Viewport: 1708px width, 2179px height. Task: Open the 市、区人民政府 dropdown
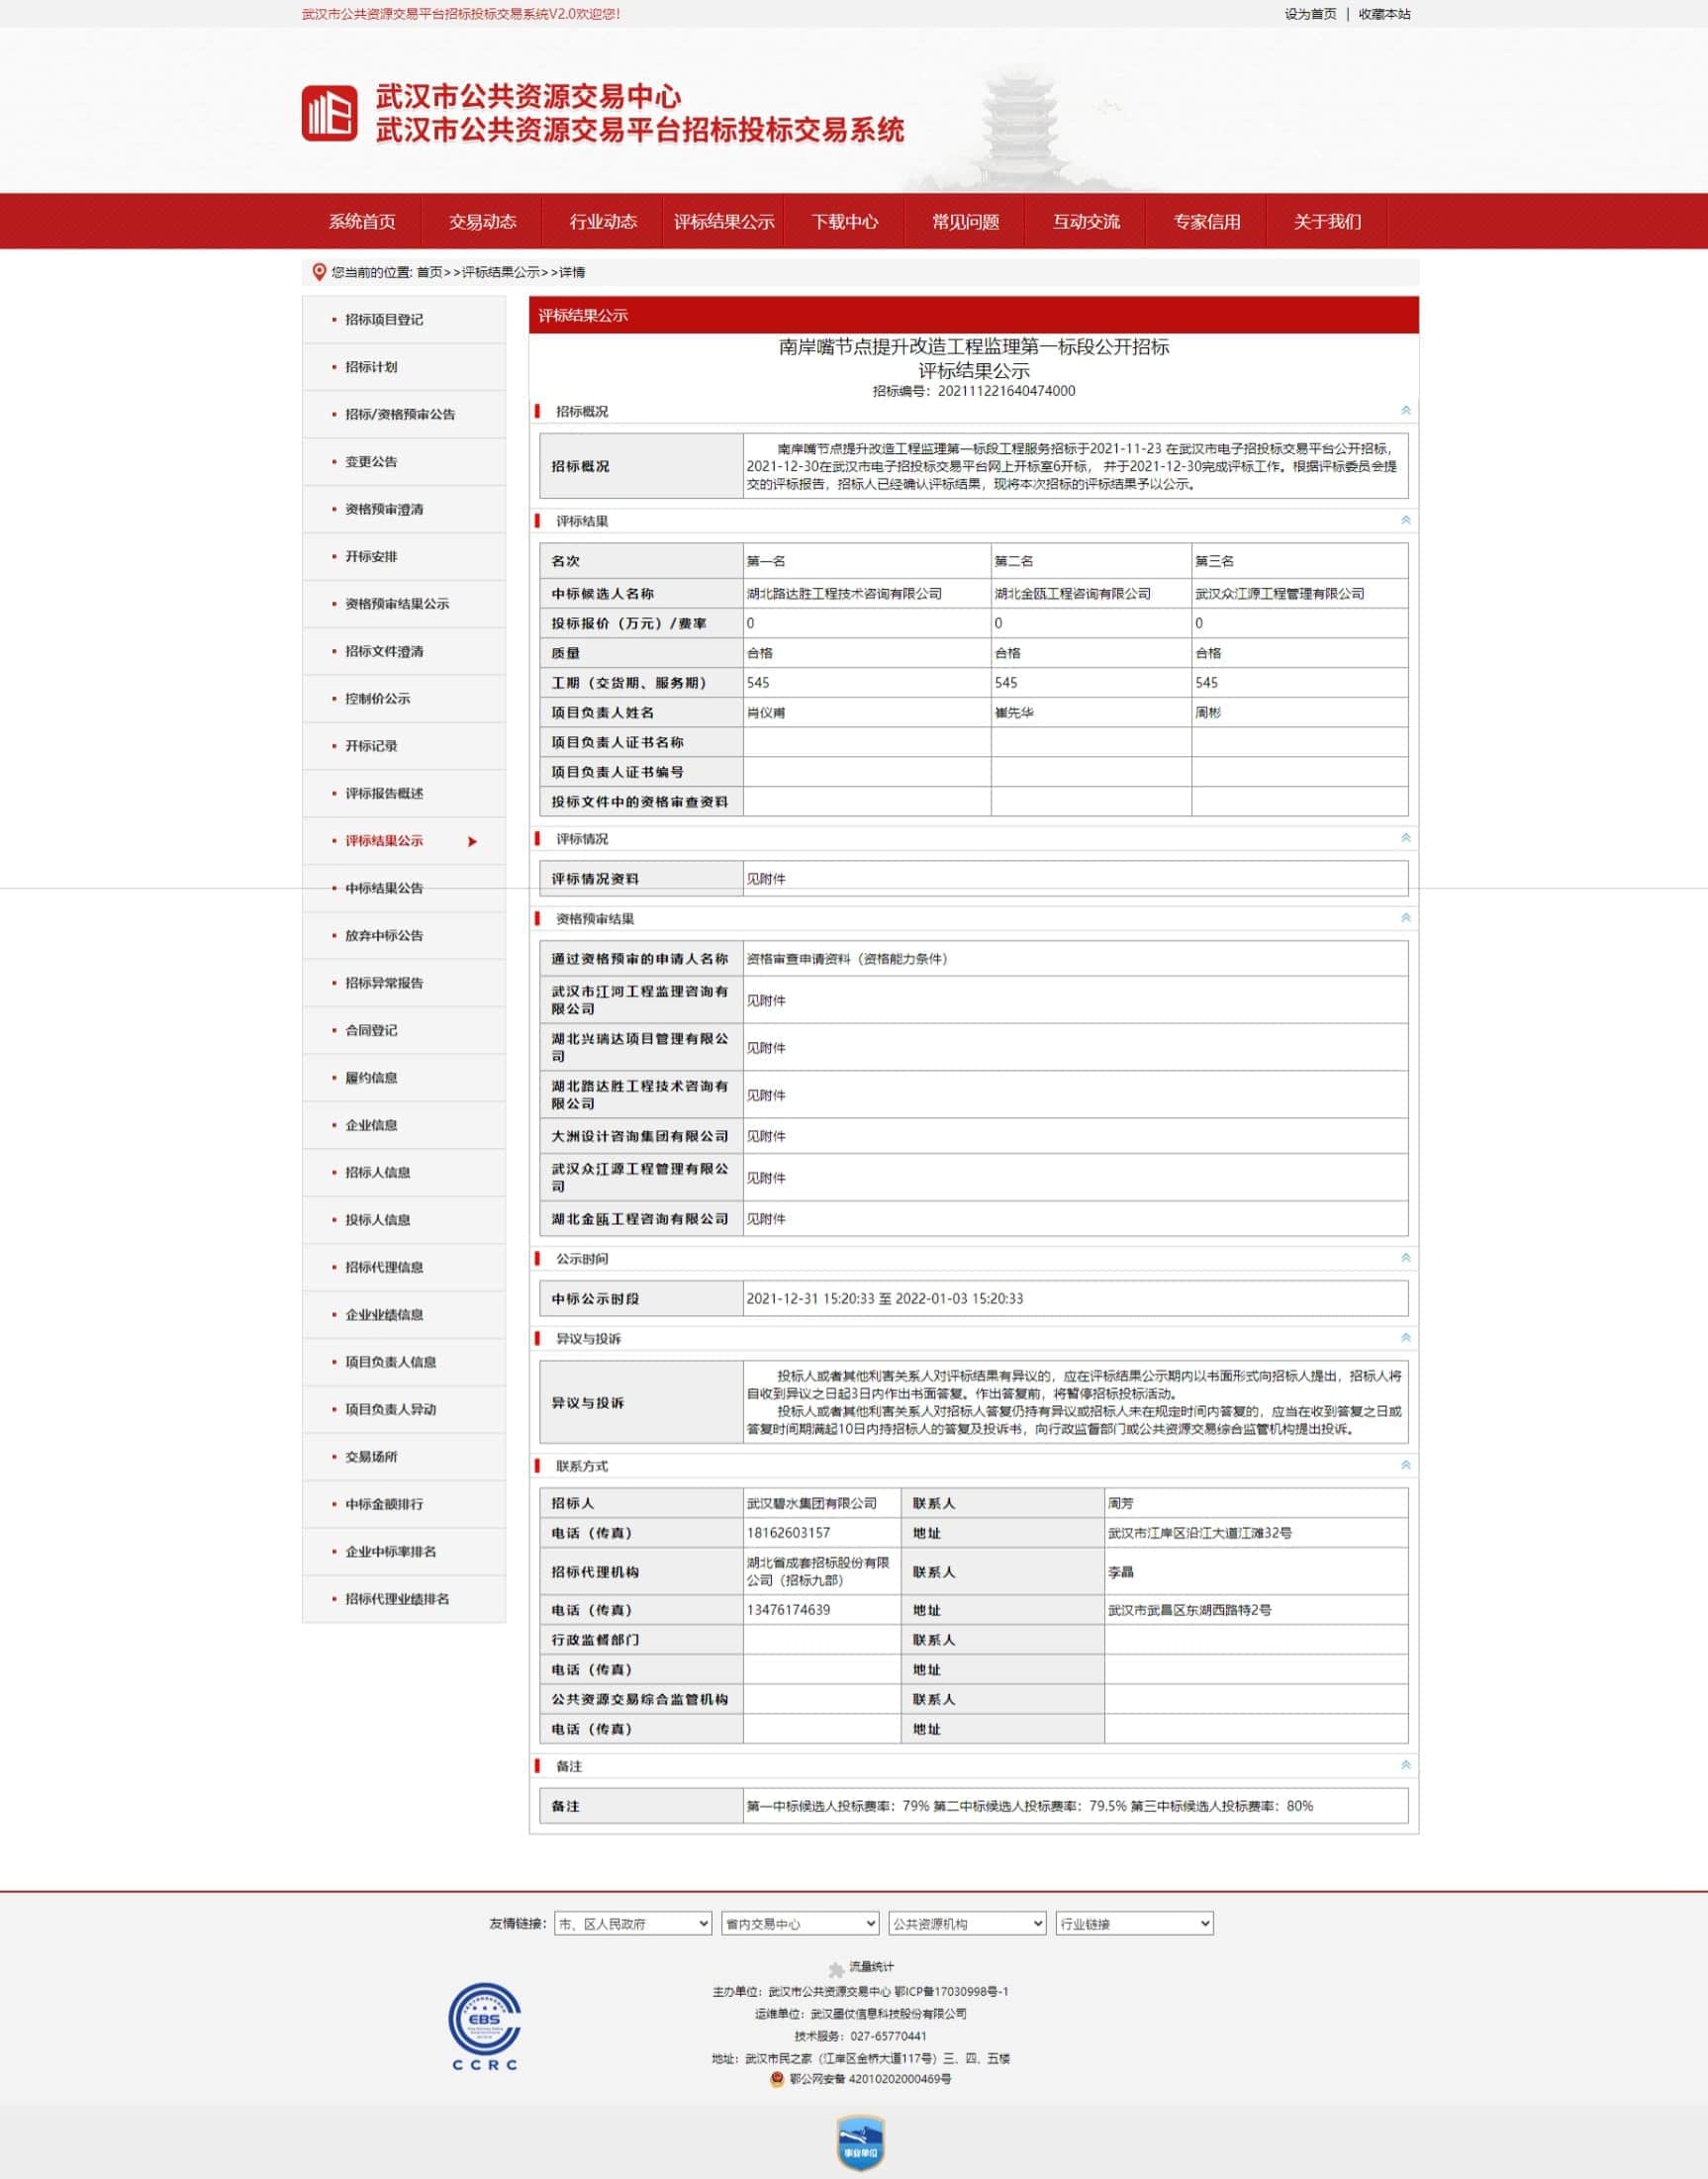click(x=632, y=1923)
